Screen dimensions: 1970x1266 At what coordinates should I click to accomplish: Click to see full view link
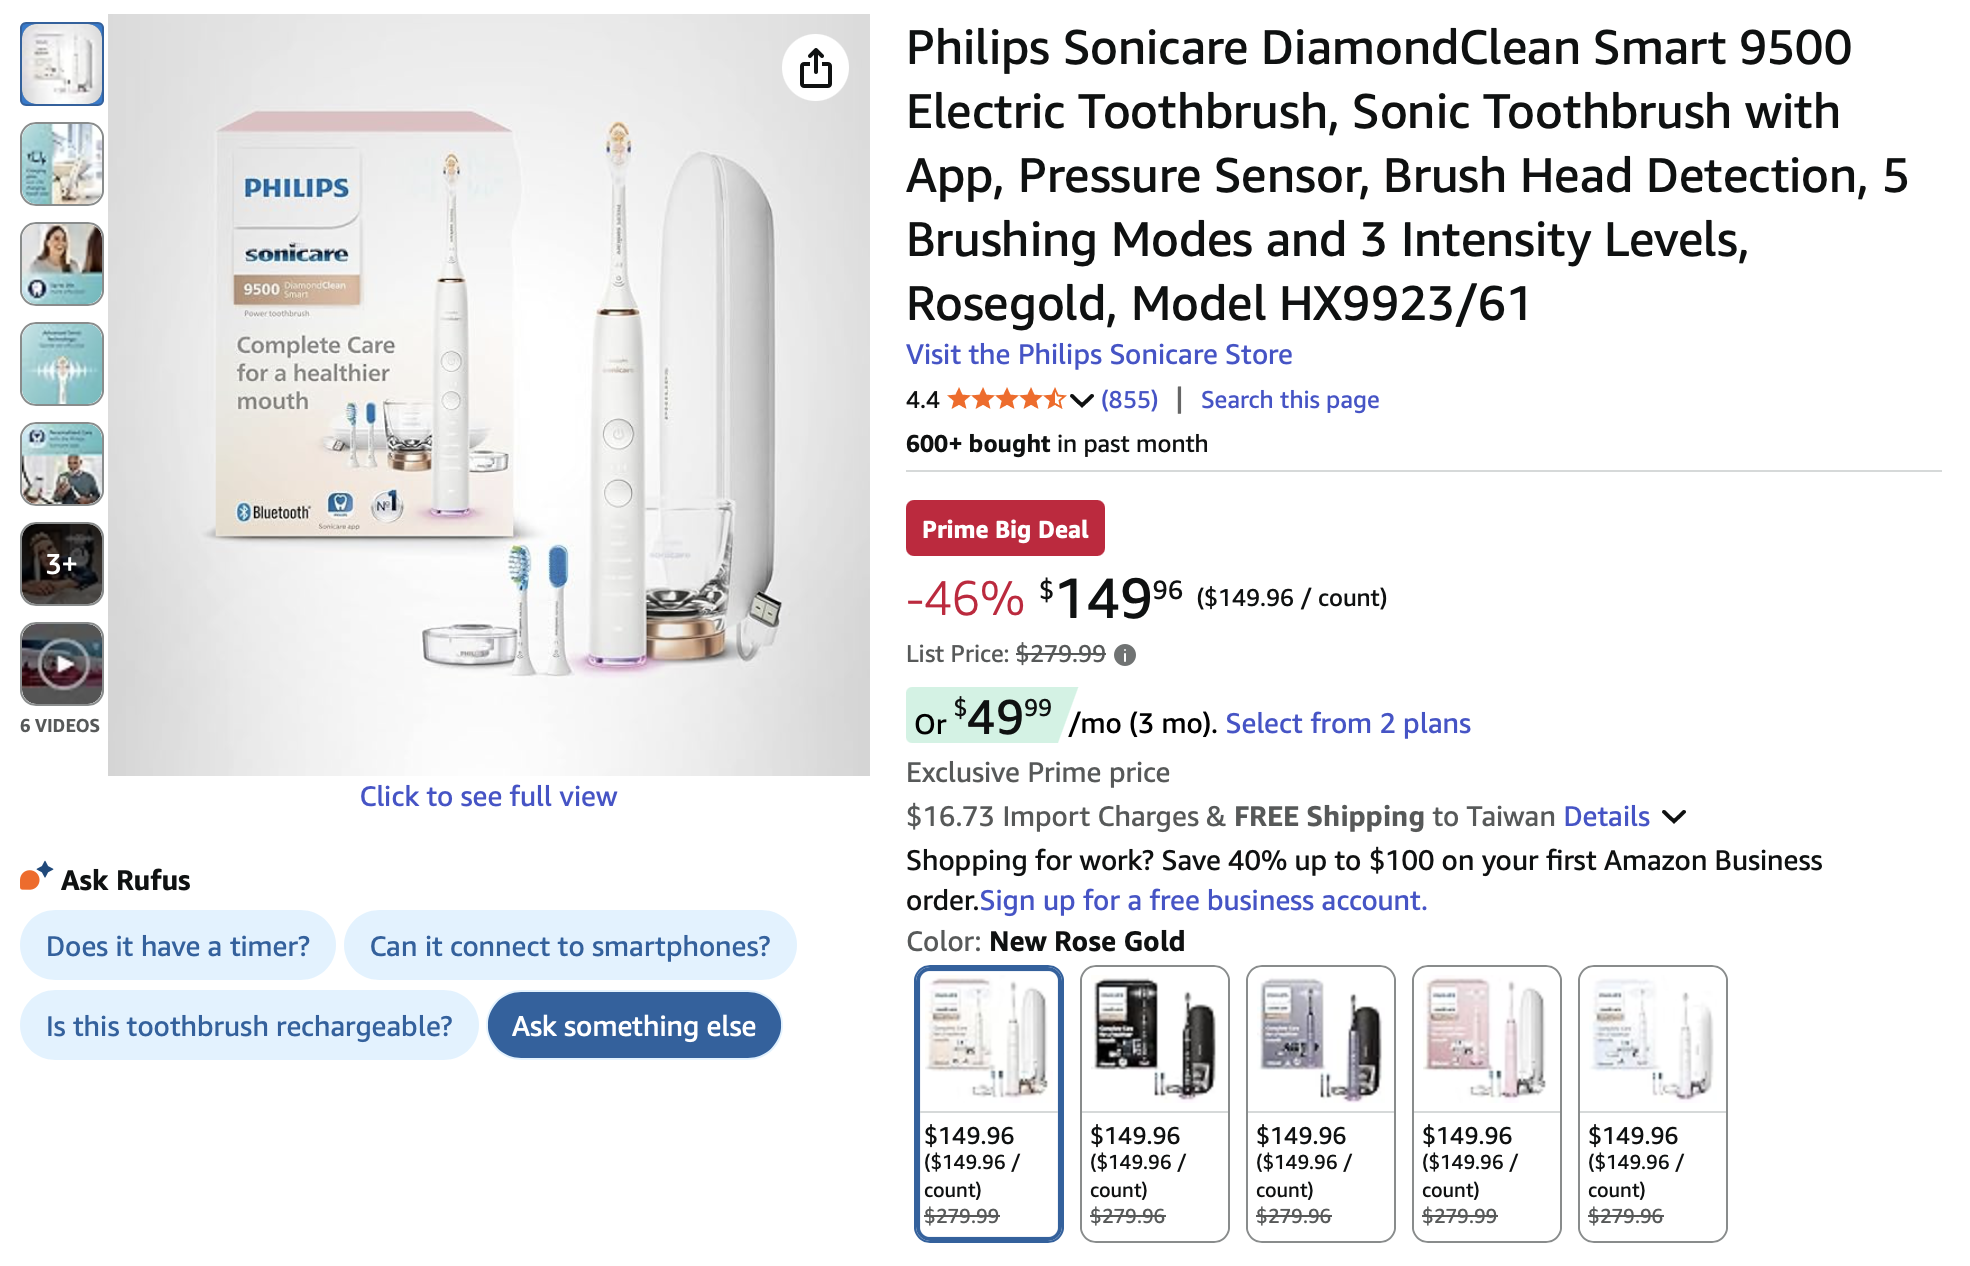click(x=488, y=796)
